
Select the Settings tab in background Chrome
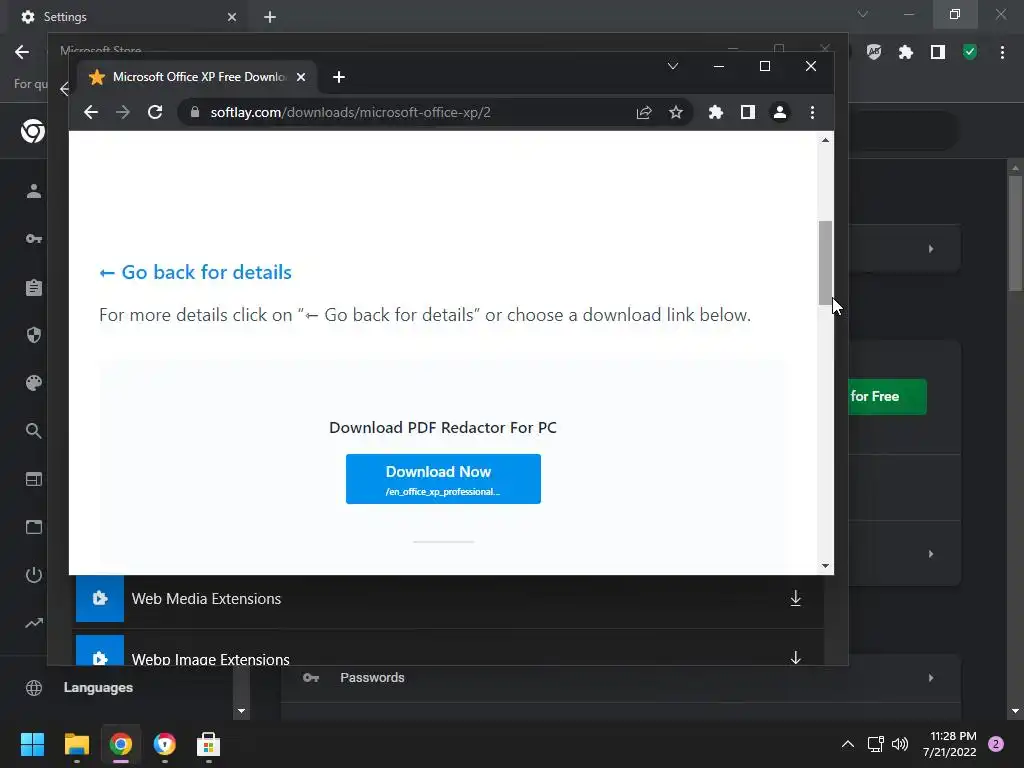[x=128, y=16]
